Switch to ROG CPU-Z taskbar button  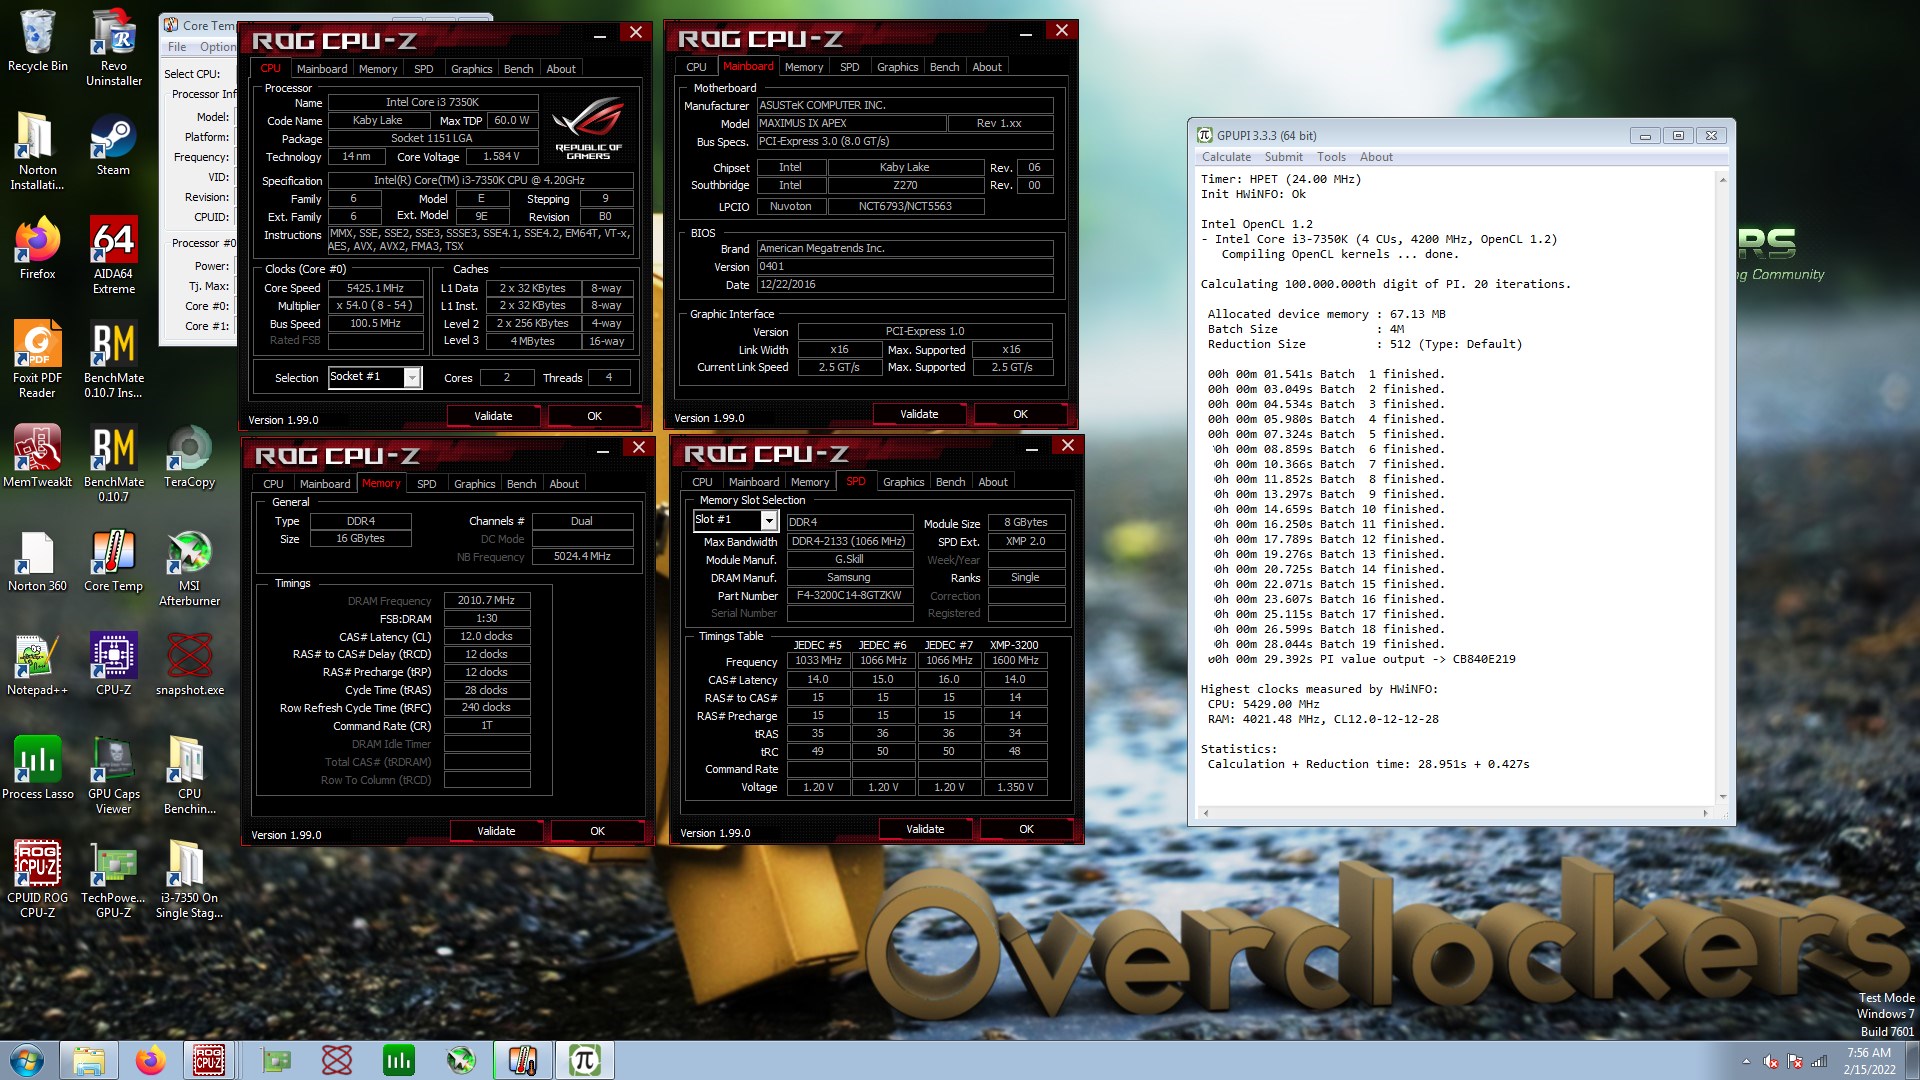point(209,1060)
